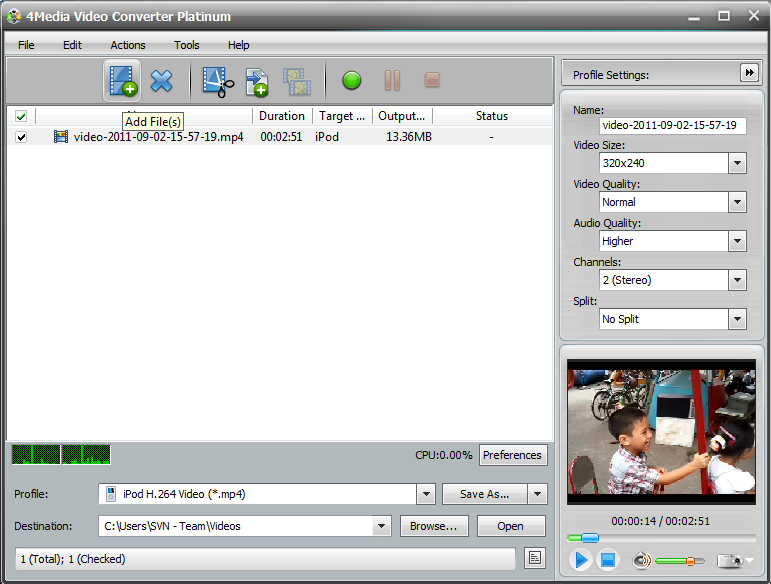Image resolution: width=771 pixels, height=584 pixels.
Task: Stop the preview playback
Action: click(x=608, y=559)
